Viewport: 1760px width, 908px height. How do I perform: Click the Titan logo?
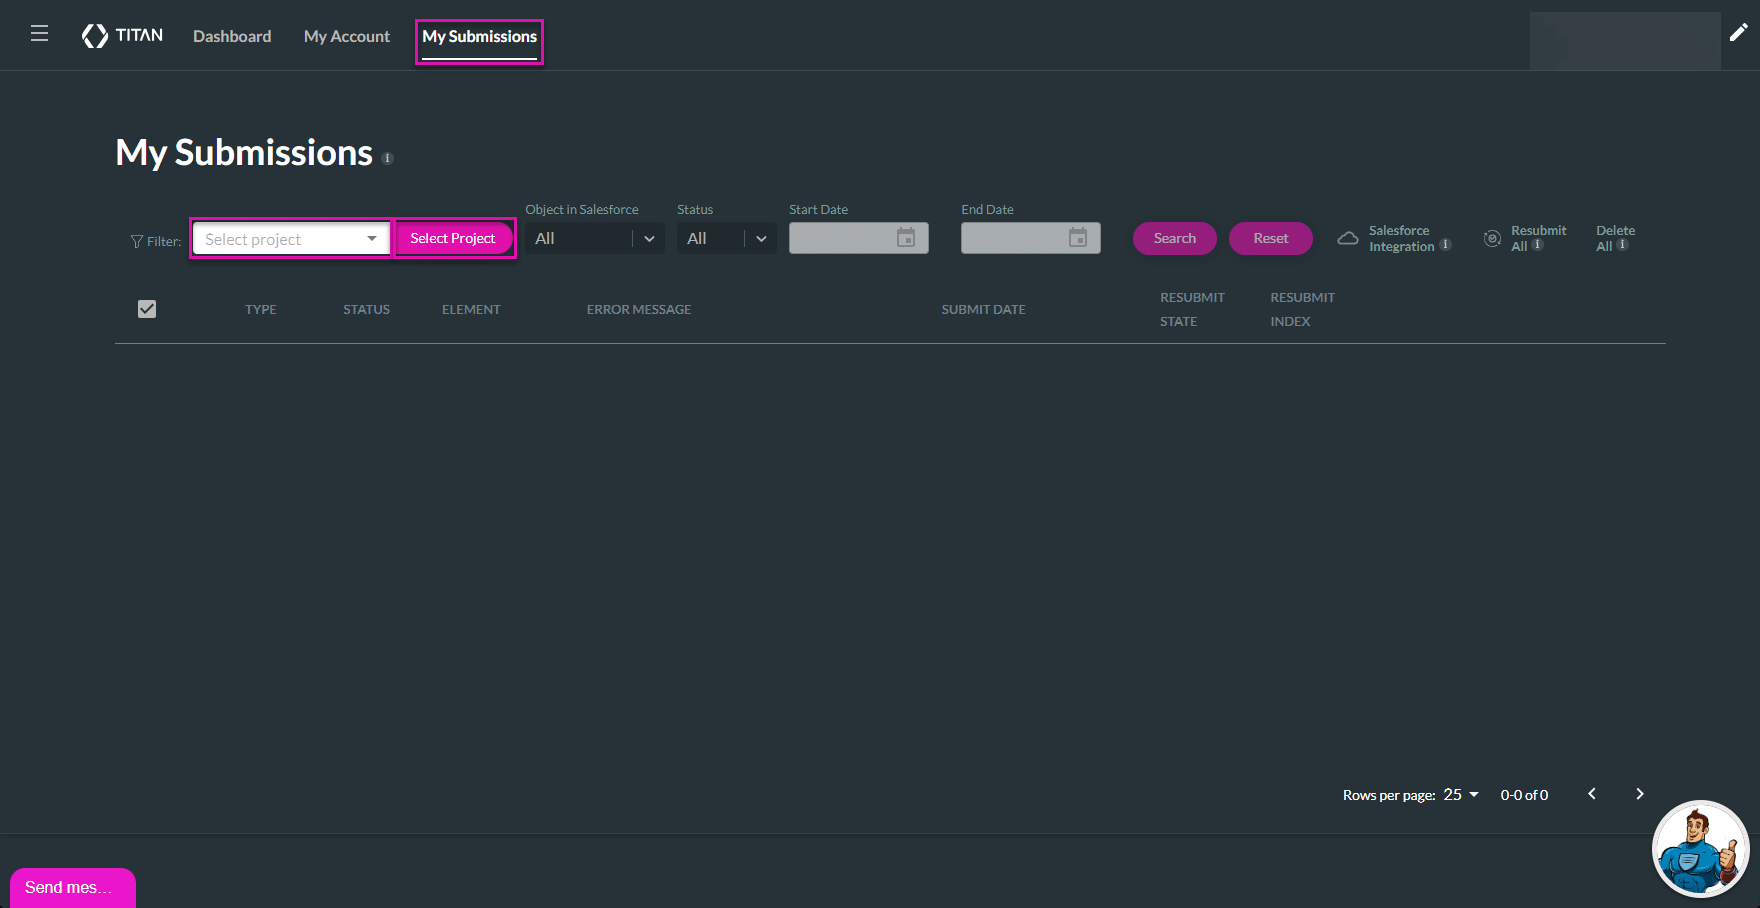click(x=122, y=36)
